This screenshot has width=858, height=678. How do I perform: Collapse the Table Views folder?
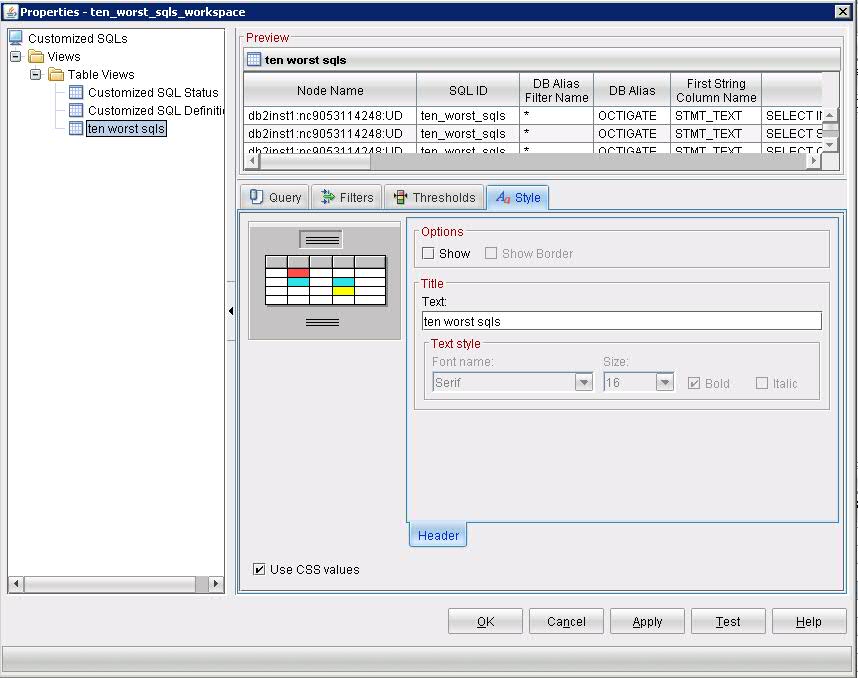click(35, 74)
